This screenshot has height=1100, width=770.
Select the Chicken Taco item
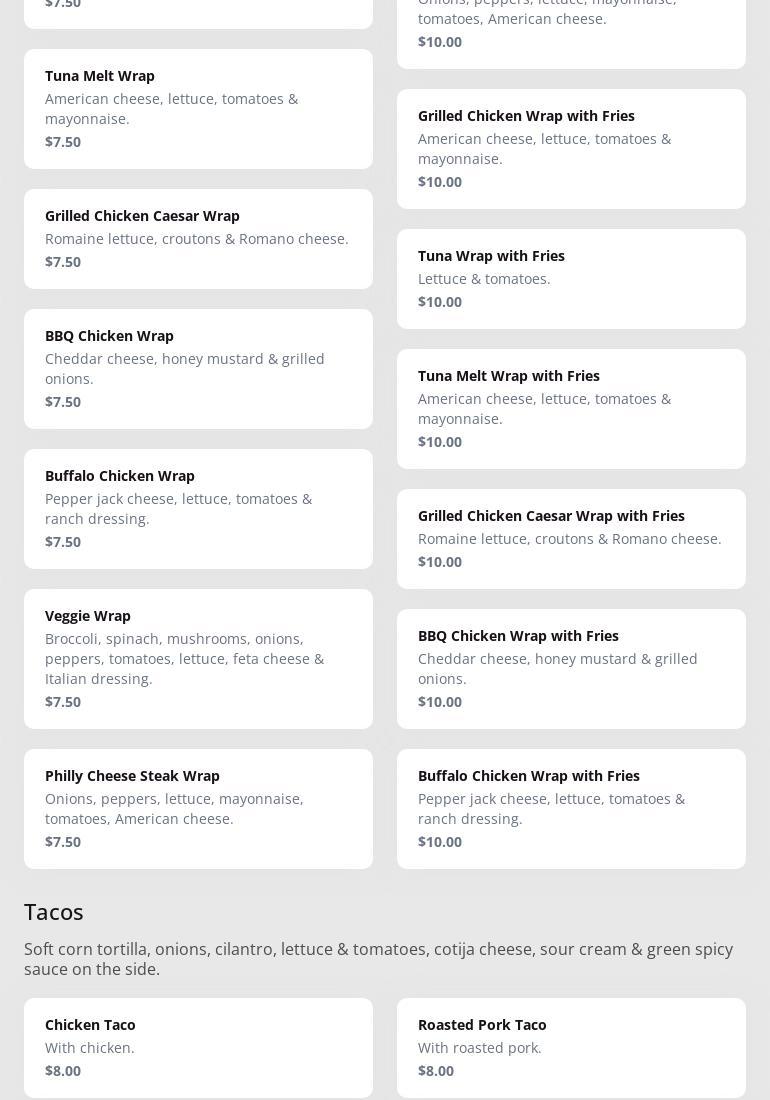tap(198, 1047)
